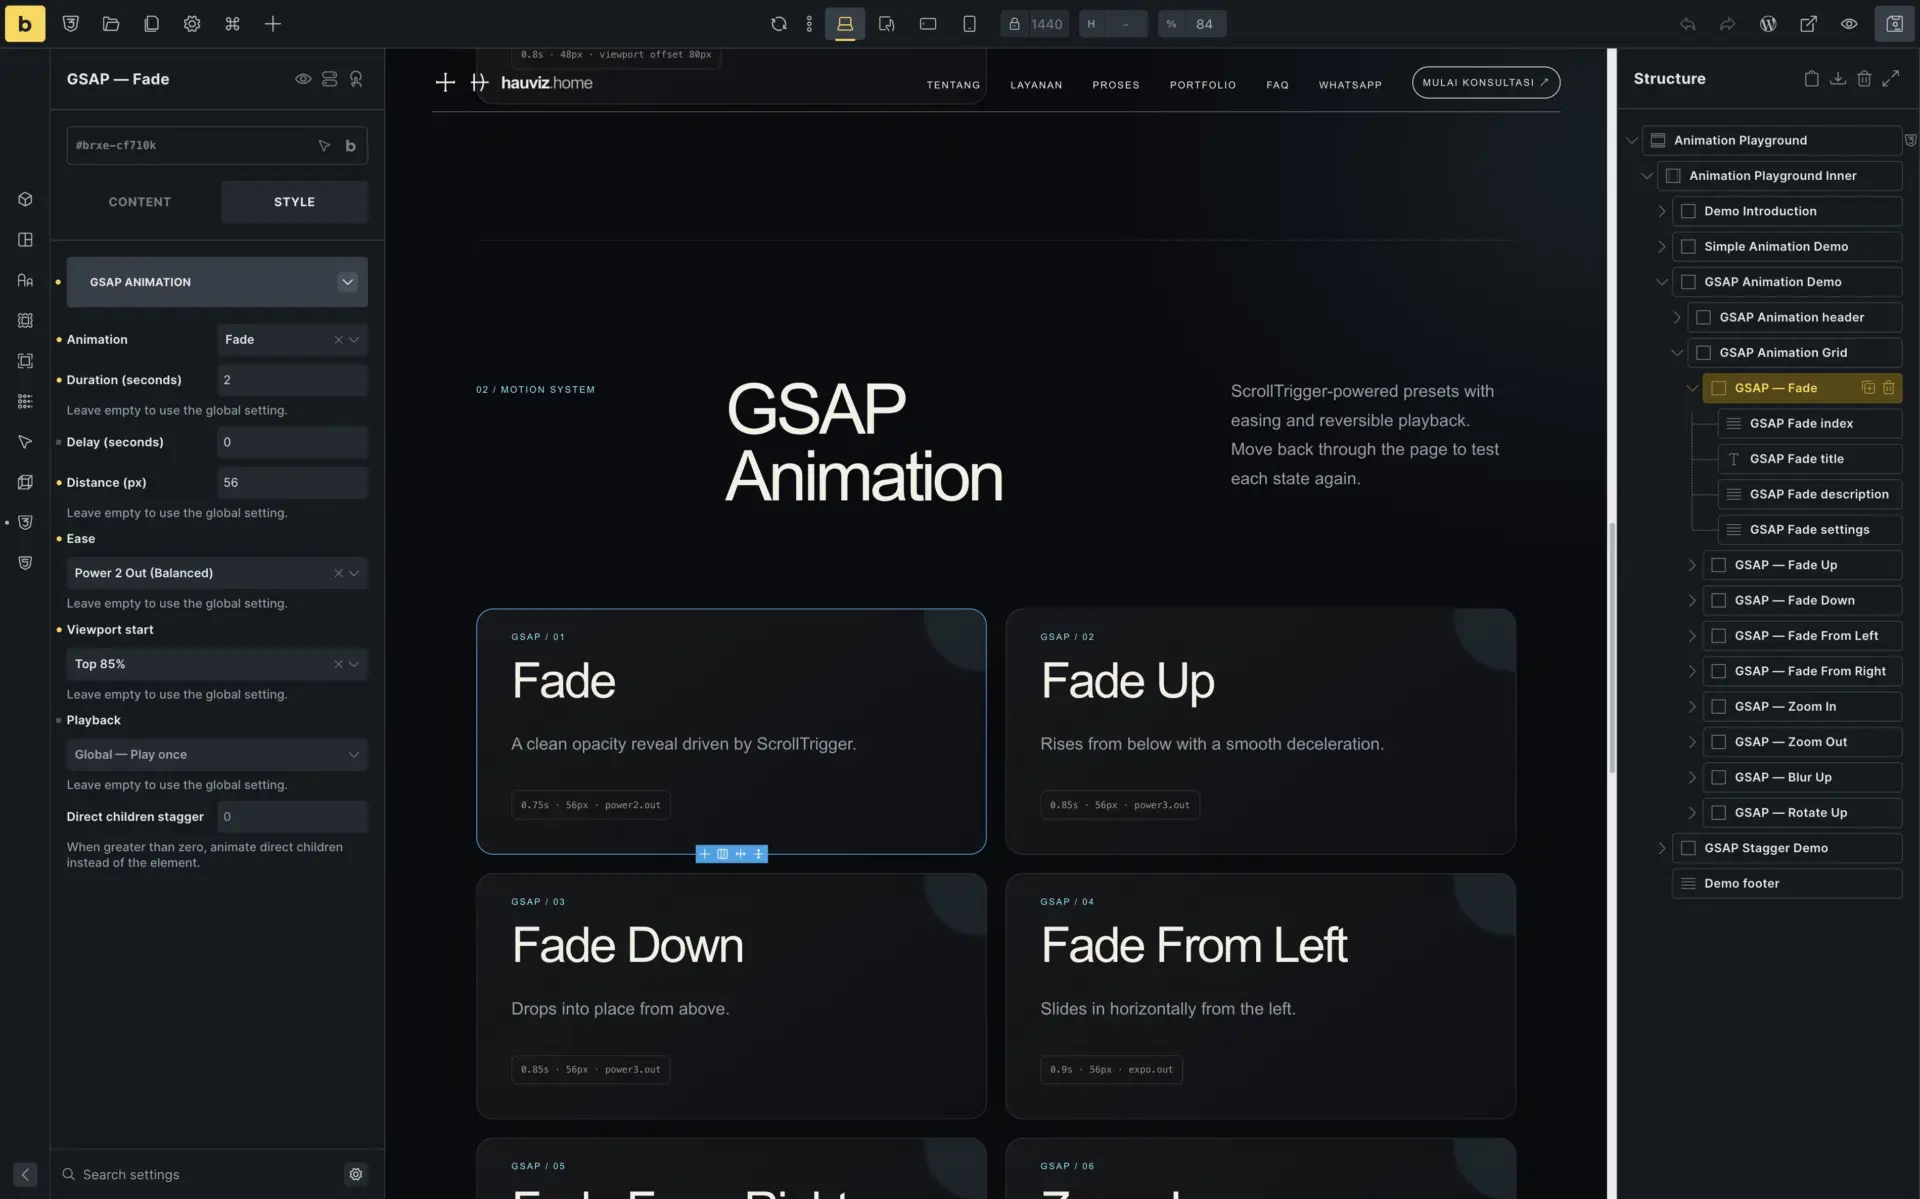Toggle the GSAP Animation header checkbox icon
The height and width of the screenshot is (1199, 1920).
click(x=1703, y=317)
